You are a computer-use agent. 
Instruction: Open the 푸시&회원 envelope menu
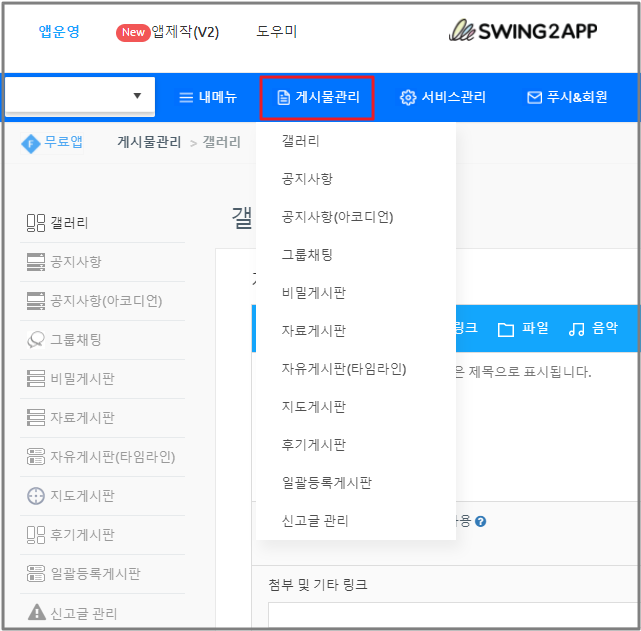[567, 97]
